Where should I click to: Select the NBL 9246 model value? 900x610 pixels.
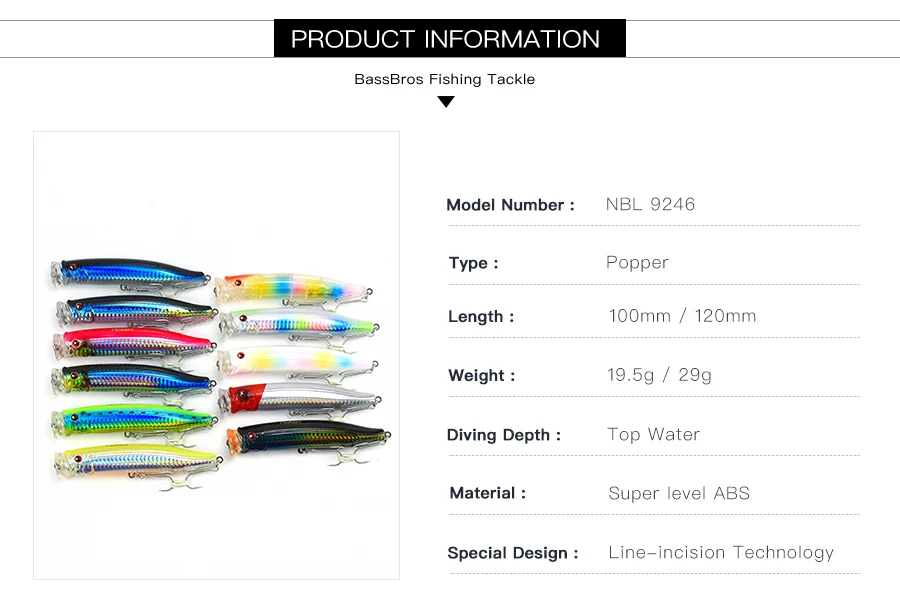650,205
